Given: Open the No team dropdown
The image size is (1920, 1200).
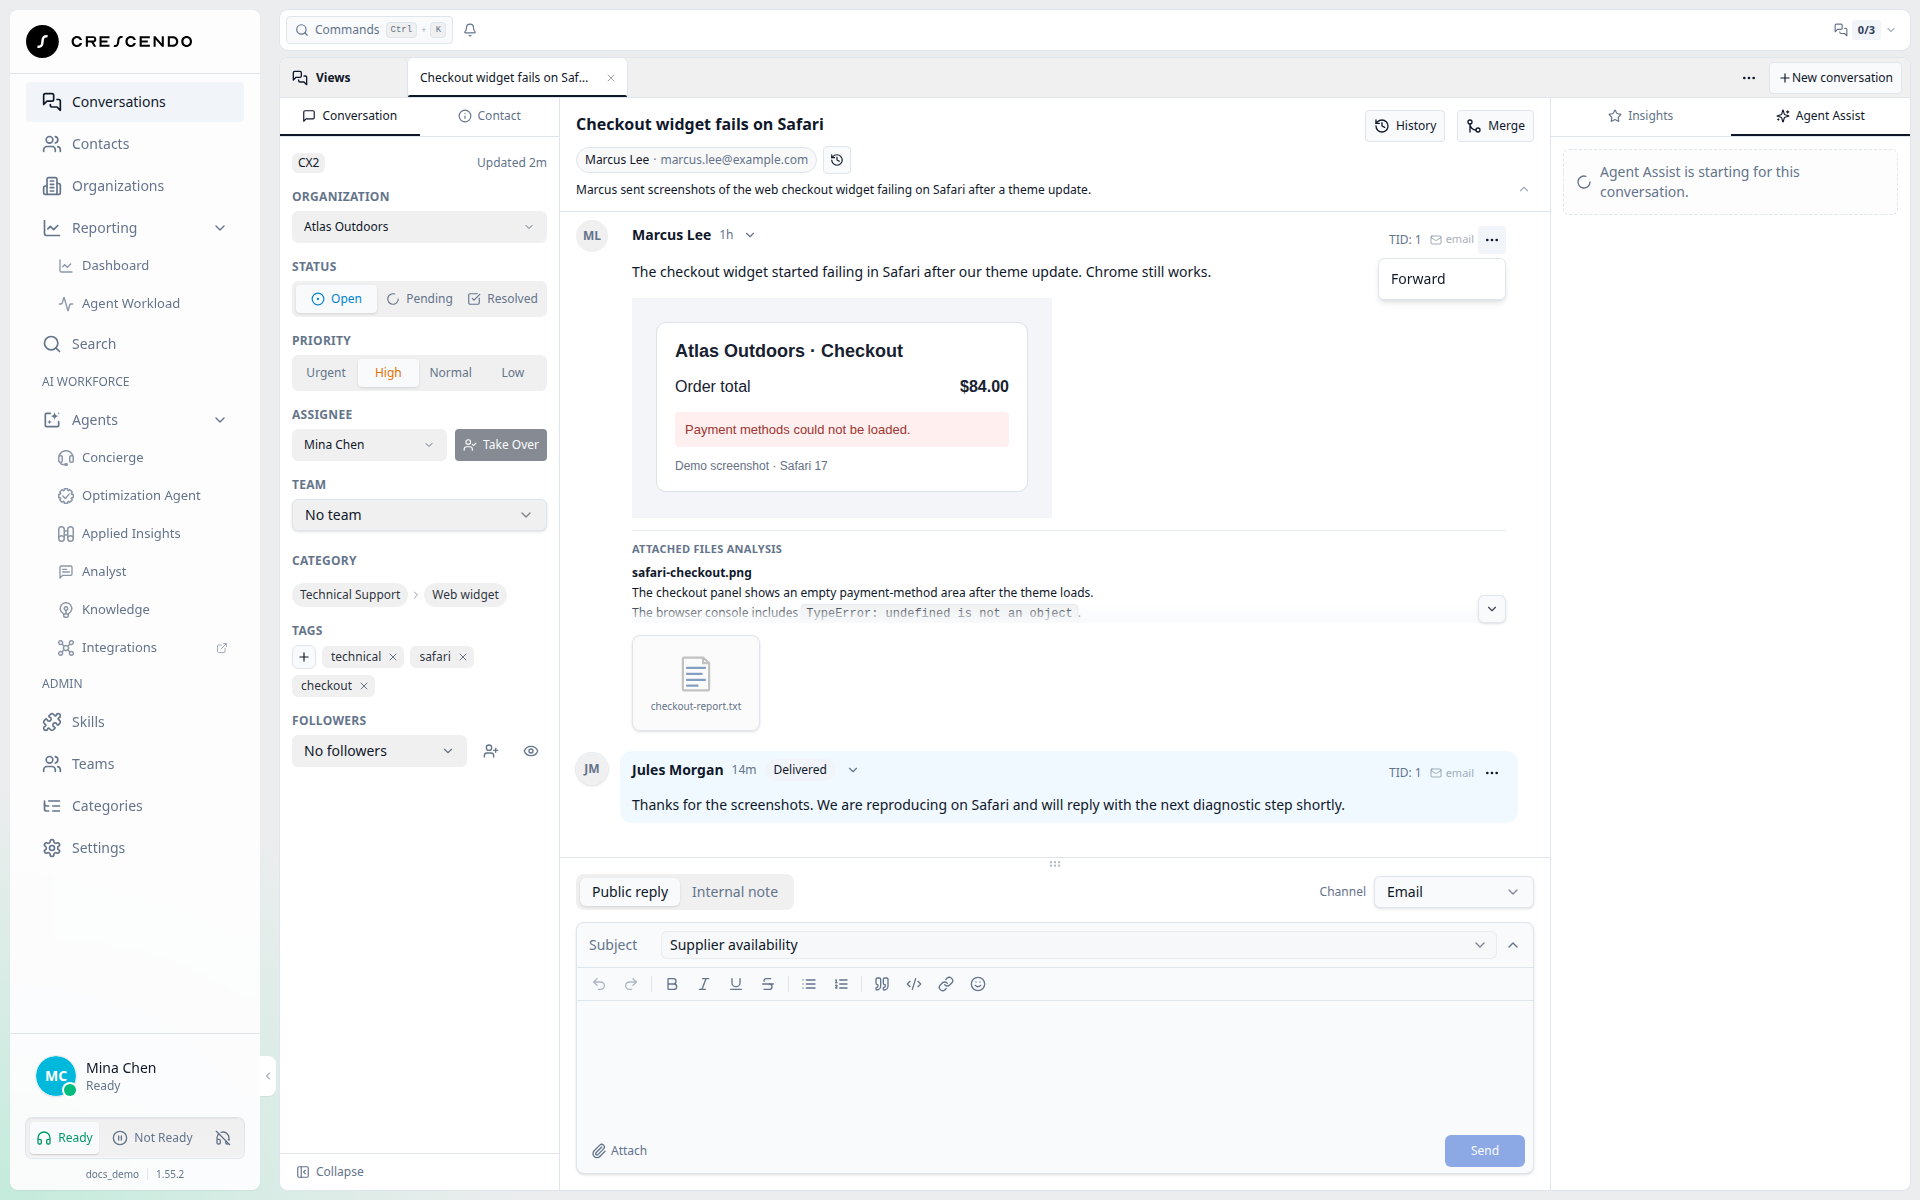Looking at the screenshot, I should (x=419, y=515).
